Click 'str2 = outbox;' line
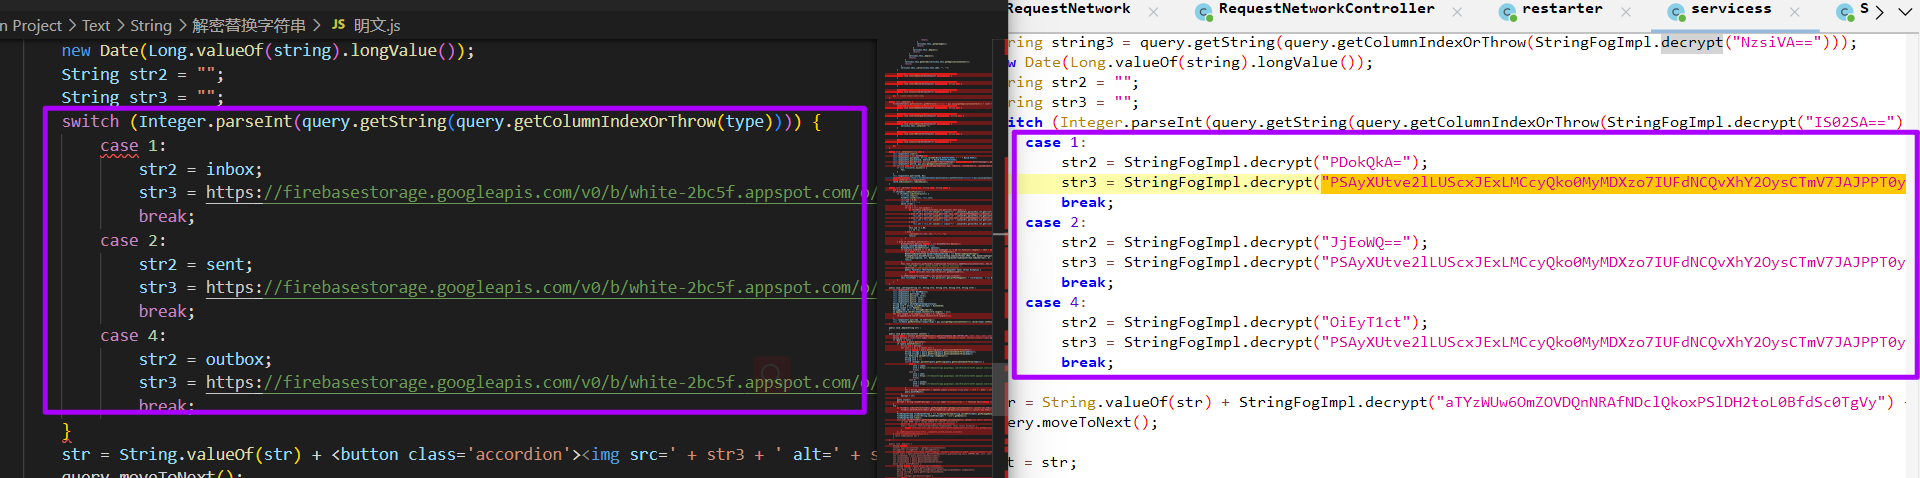The height and width of the screenshot is (478, 1920). (205, 360)
